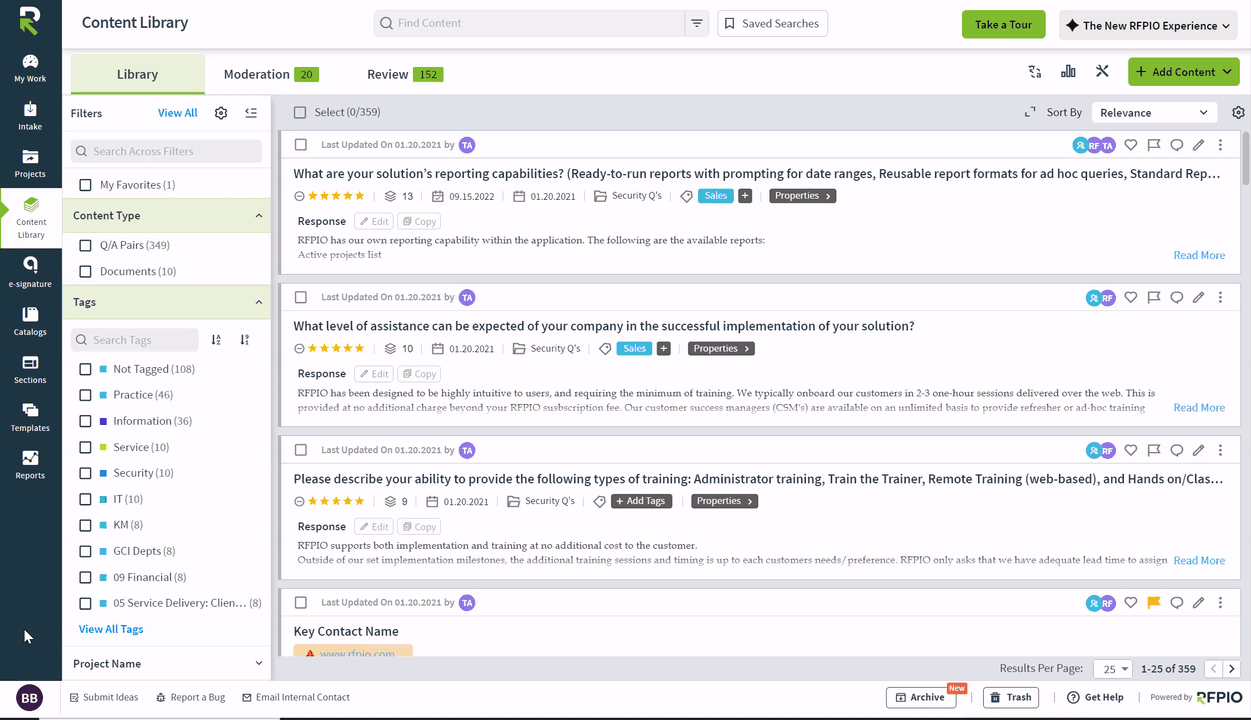Go to next results page arrow
Image resolution: width=1251 pixels, height=720 pixels.
(x=1232, y=669)
